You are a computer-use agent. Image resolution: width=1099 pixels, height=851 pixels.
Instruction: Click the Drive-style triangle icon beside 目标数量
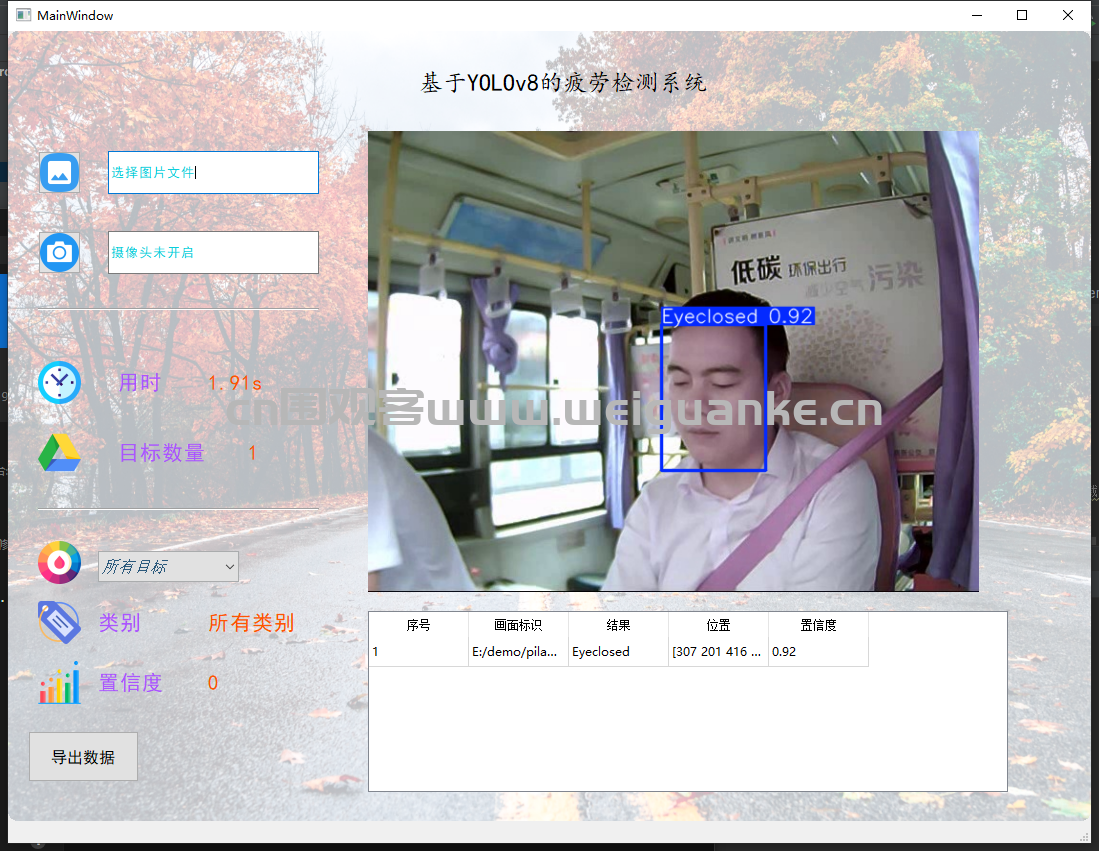click(x=59, y=453)
